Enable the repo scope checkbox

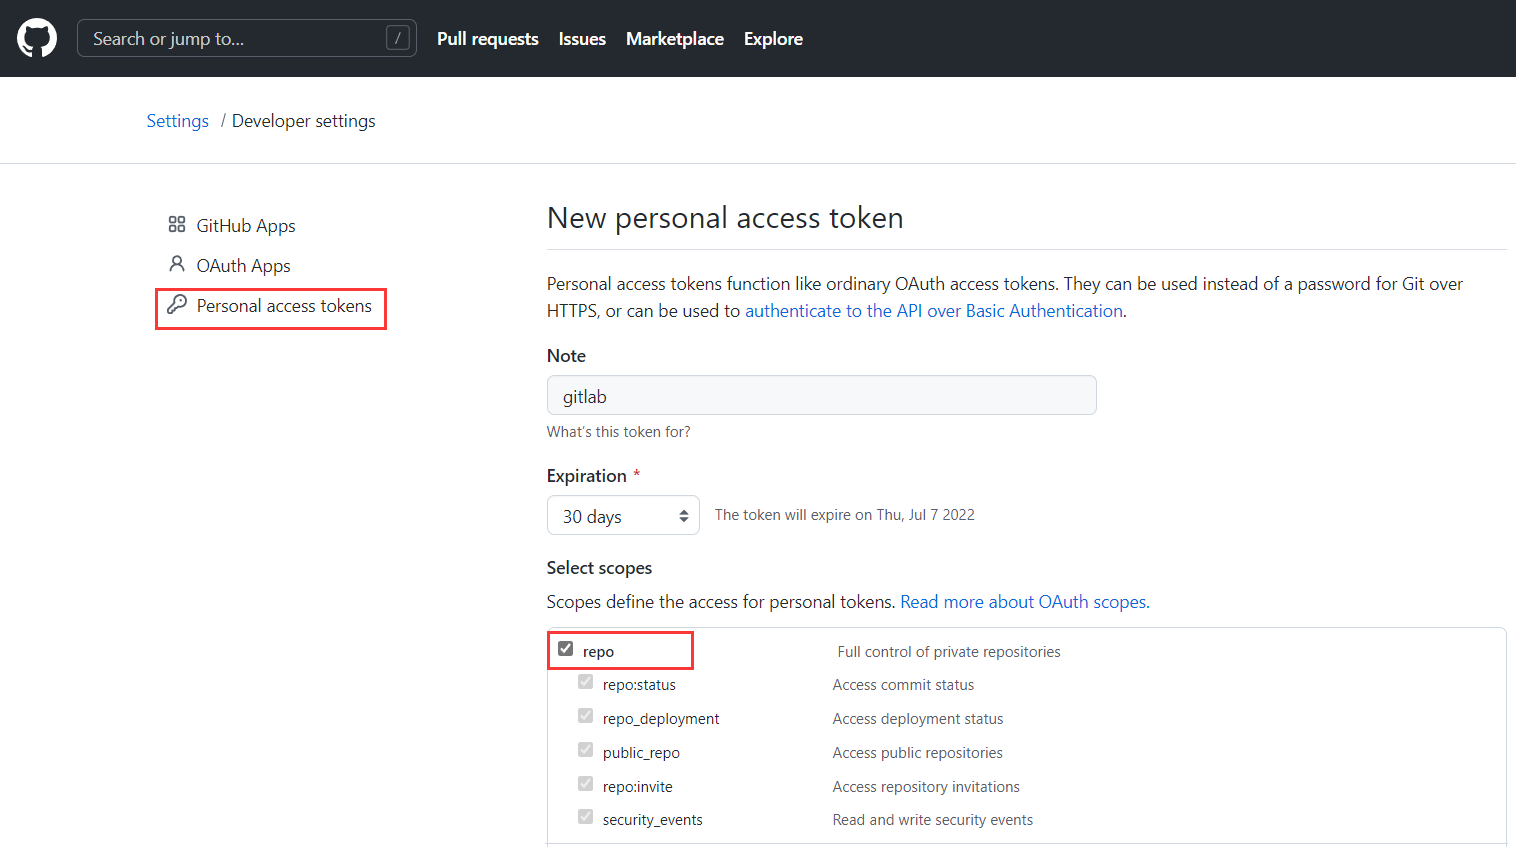point(565,648)
